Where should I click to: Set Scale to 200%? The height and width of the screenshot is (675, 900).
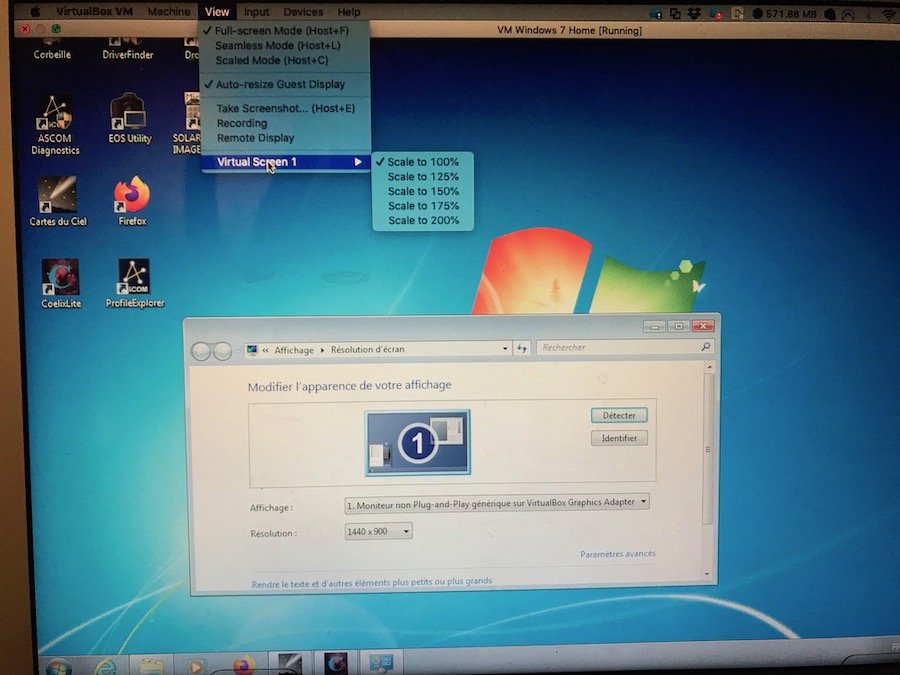[423, 220]
